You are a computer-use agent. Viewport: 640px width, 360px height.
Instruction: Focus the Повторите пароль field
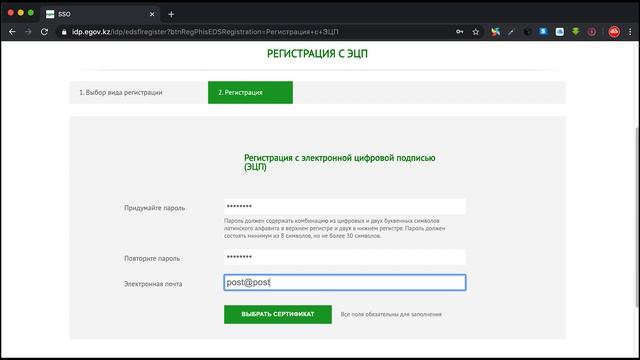344,257
